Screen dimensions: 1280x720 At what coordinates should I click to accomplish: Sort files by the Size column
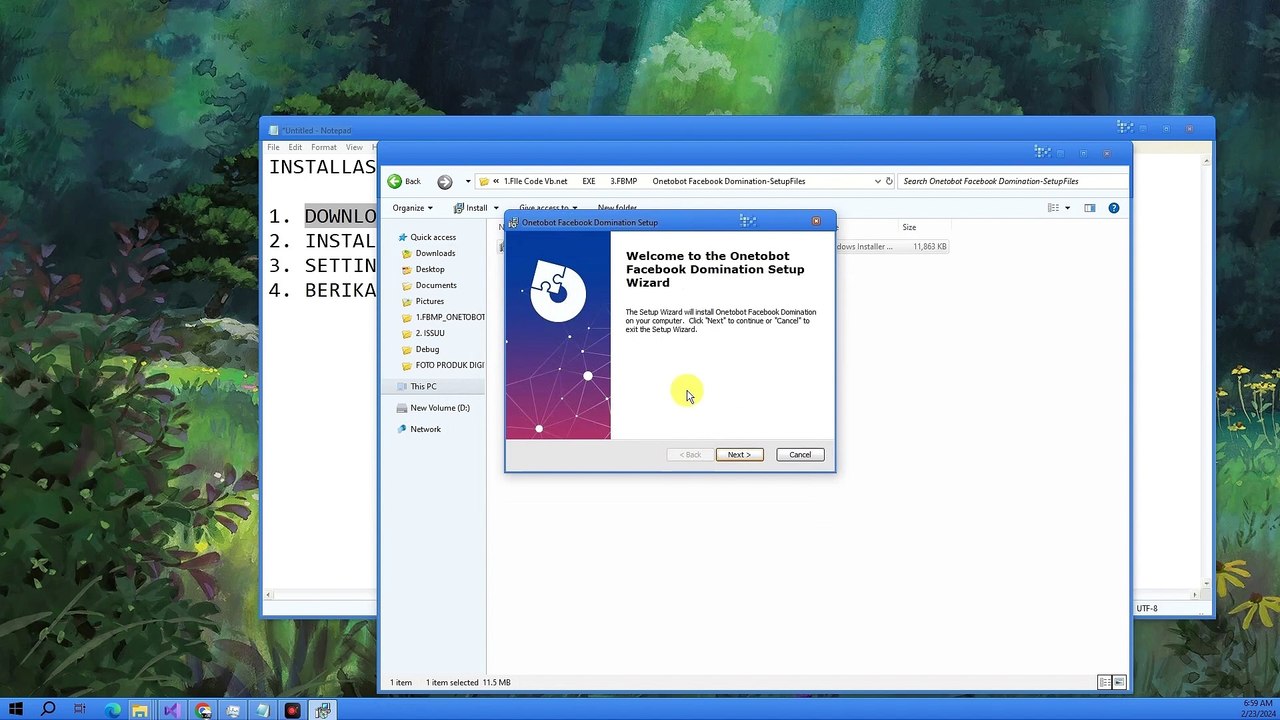pos(909,227)
